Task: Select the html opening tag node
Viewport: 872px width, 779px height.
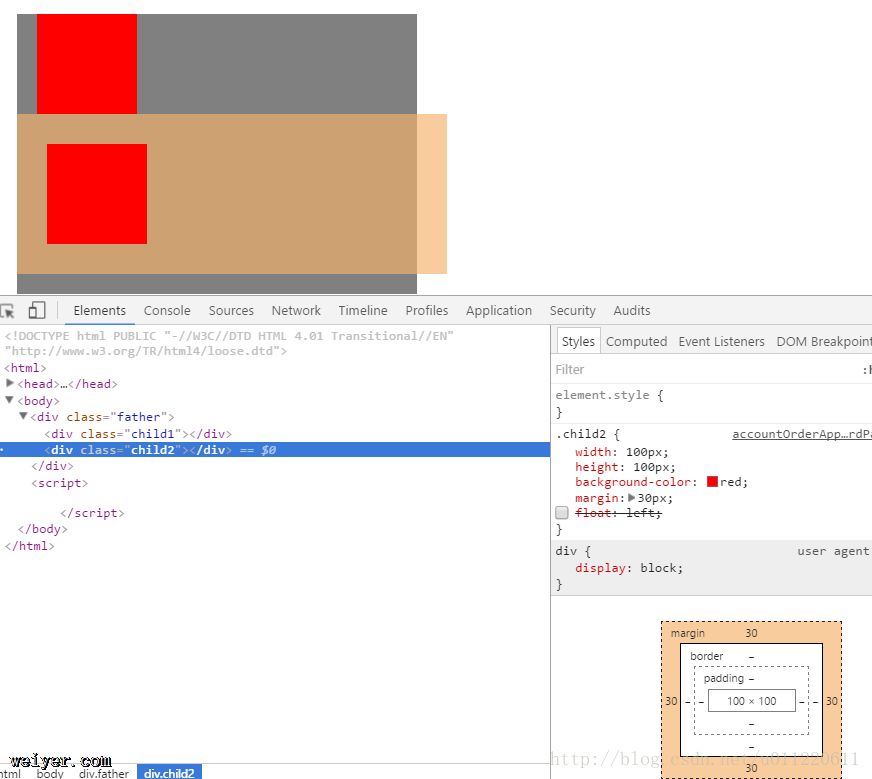Action: pyautogui.click(x=25, y=368)
